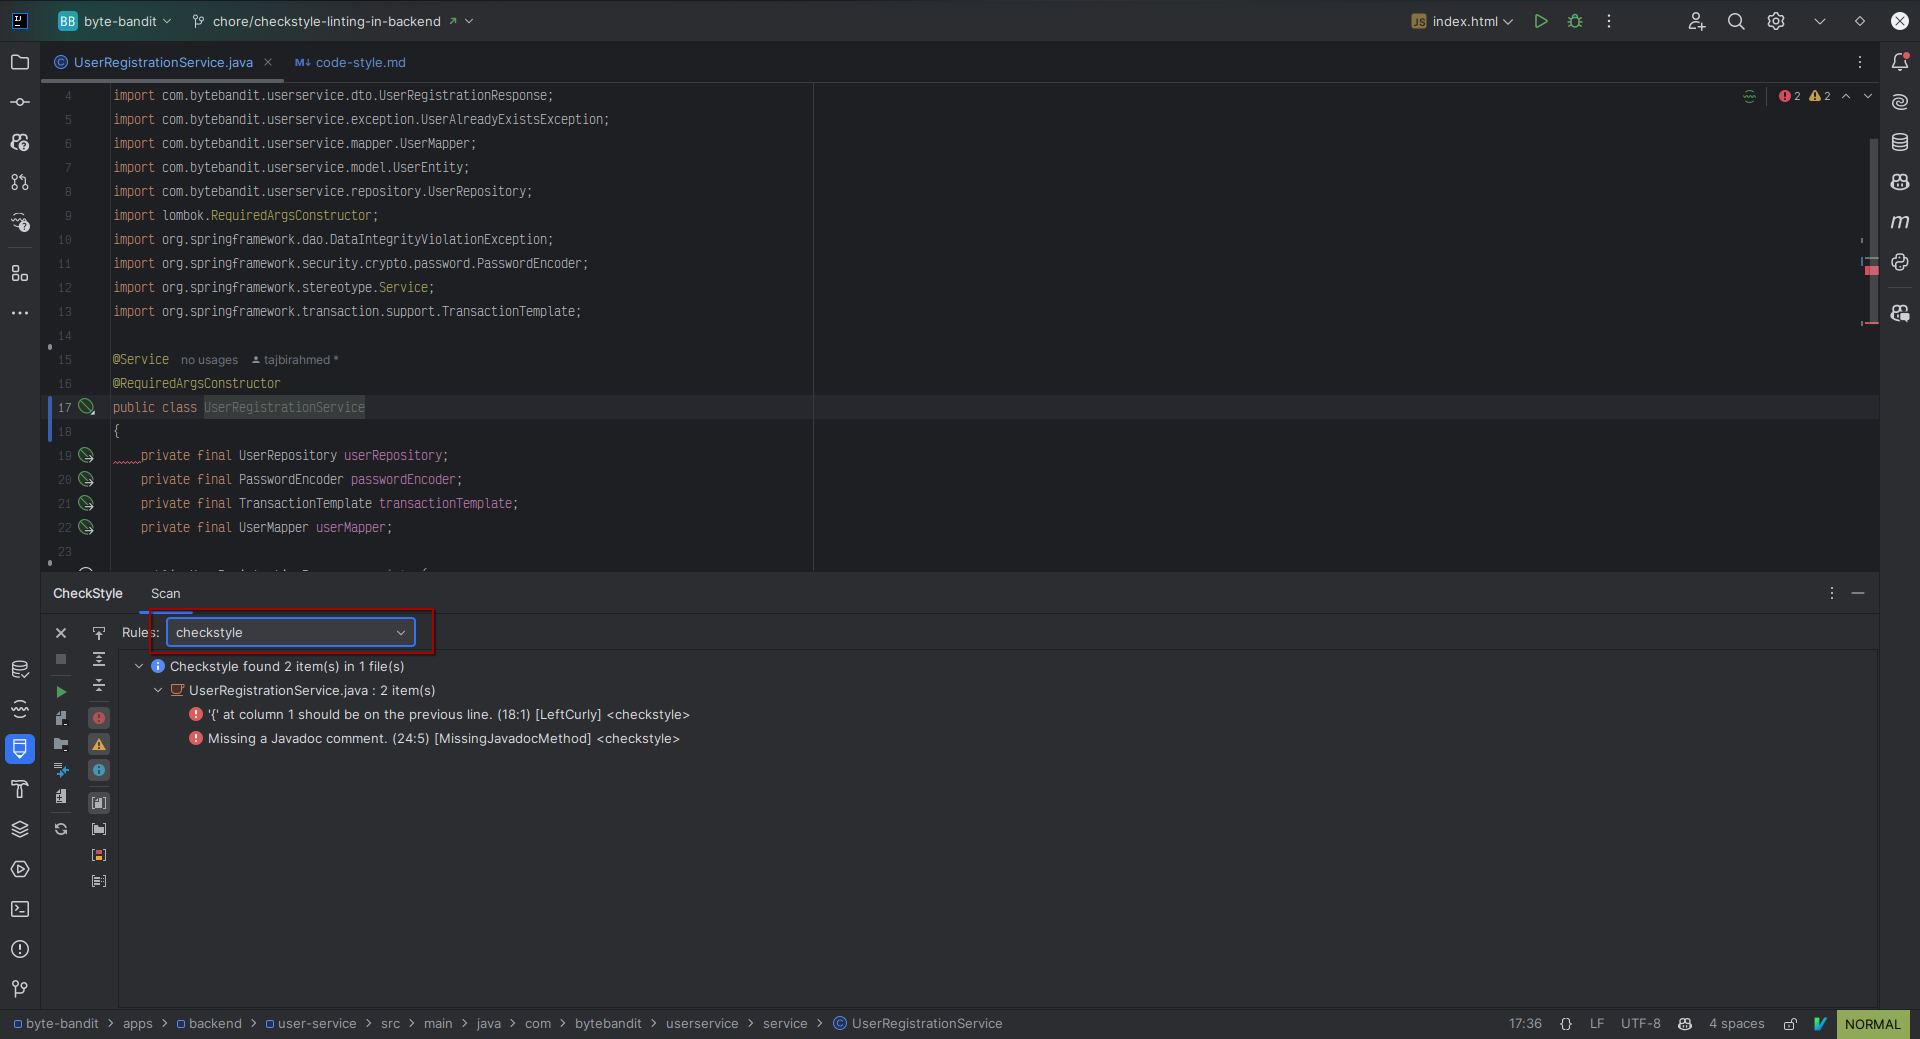The width and height of the screenshot is (1920, 1039).
Task: Click user-service breadcrumb in navigation bar
Action: pyautogui.click(x=311, y=1024)
